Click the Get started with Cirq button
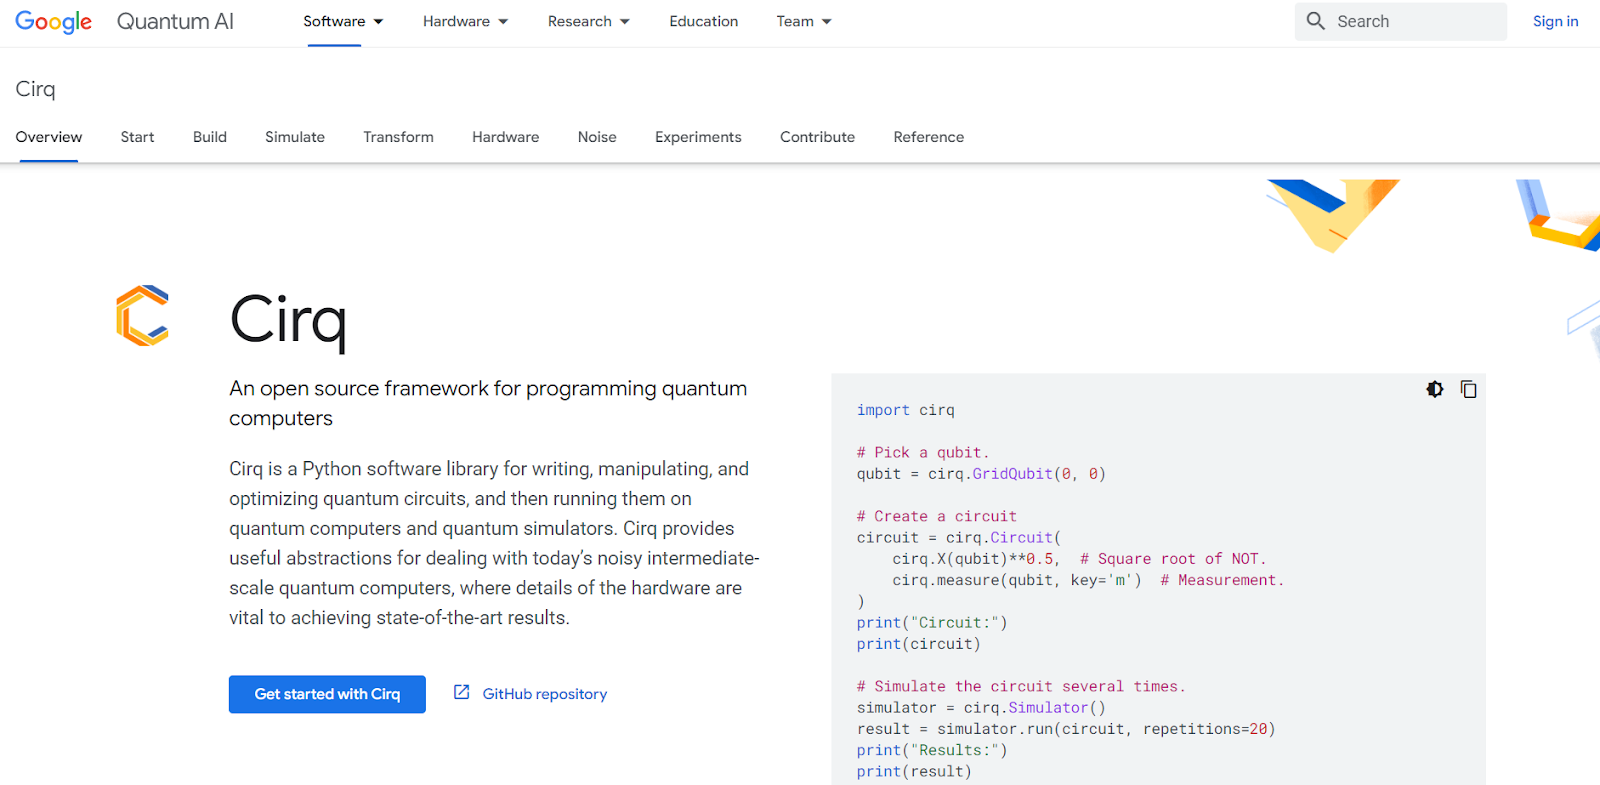This screenshot has width=1600, height=785. click(x=327, y=694)
